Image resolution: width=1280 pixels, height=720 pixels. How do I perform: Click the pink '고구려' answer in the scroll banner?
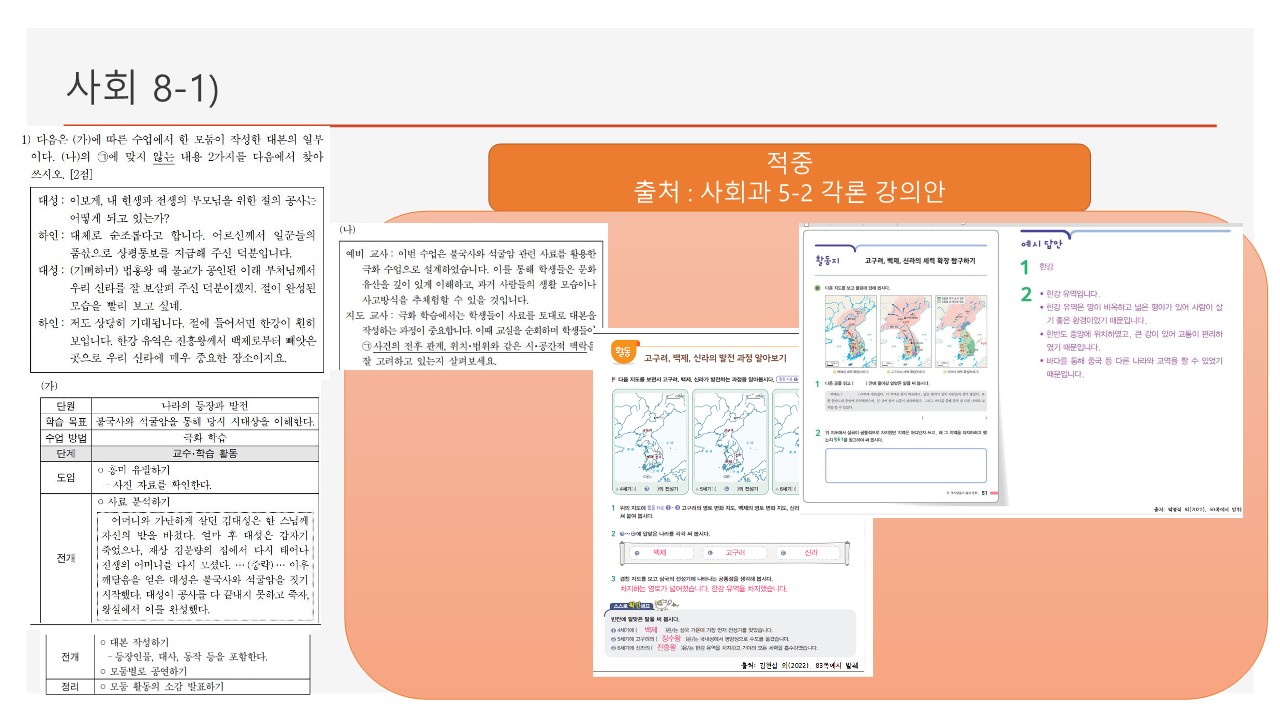click(734, 552)
